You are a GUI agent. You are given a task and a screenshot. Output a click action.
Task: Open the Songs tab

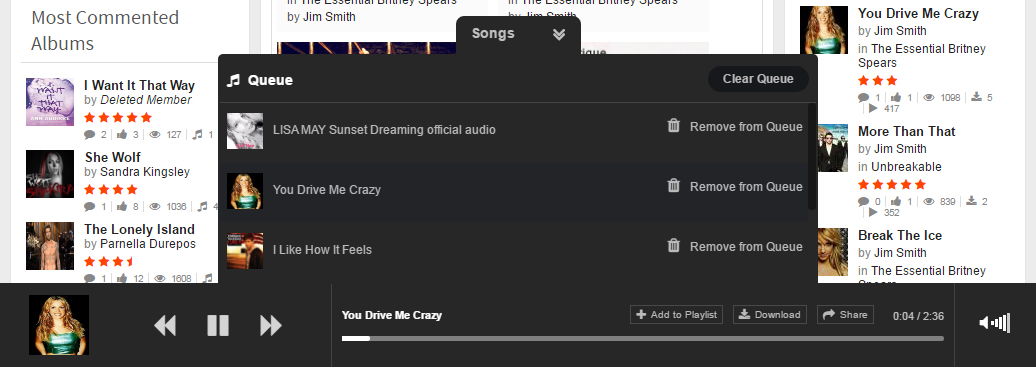coord(493,34)
